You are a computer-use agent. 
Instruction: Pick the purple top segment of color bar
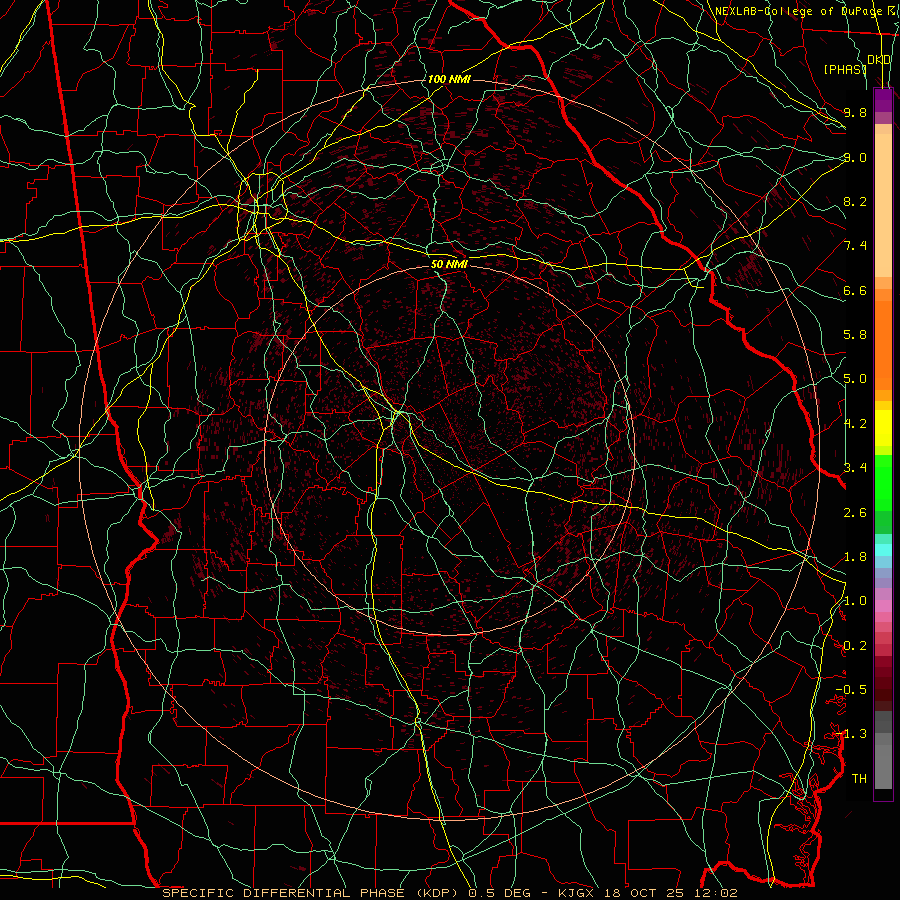(x=883, y=101)
